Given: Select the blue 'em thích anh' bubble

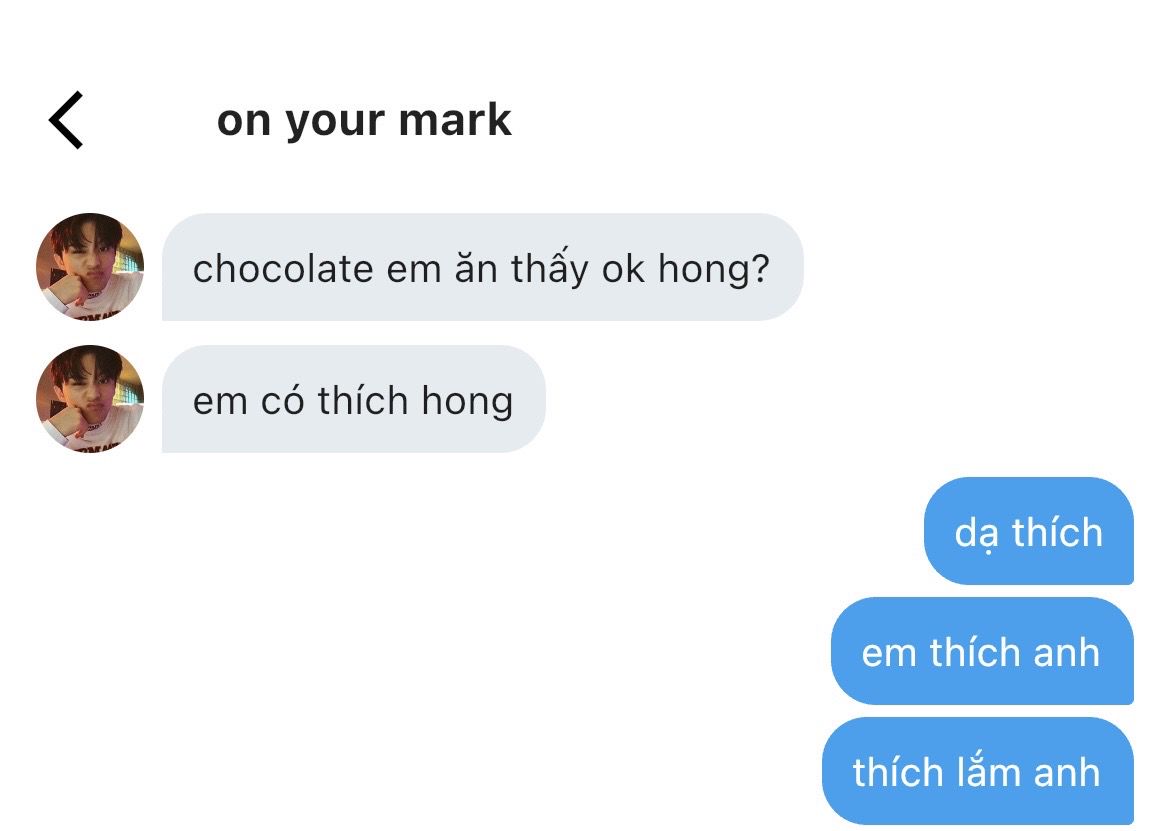Looking at the screenshot, I should [x=982, y=651].
